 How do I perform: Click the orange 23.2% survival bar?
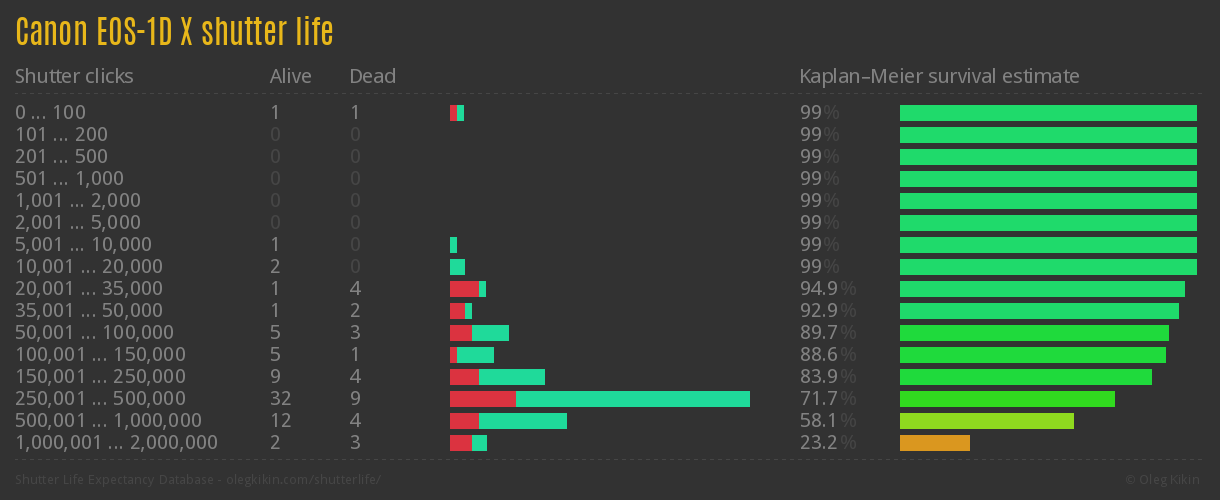934,443
